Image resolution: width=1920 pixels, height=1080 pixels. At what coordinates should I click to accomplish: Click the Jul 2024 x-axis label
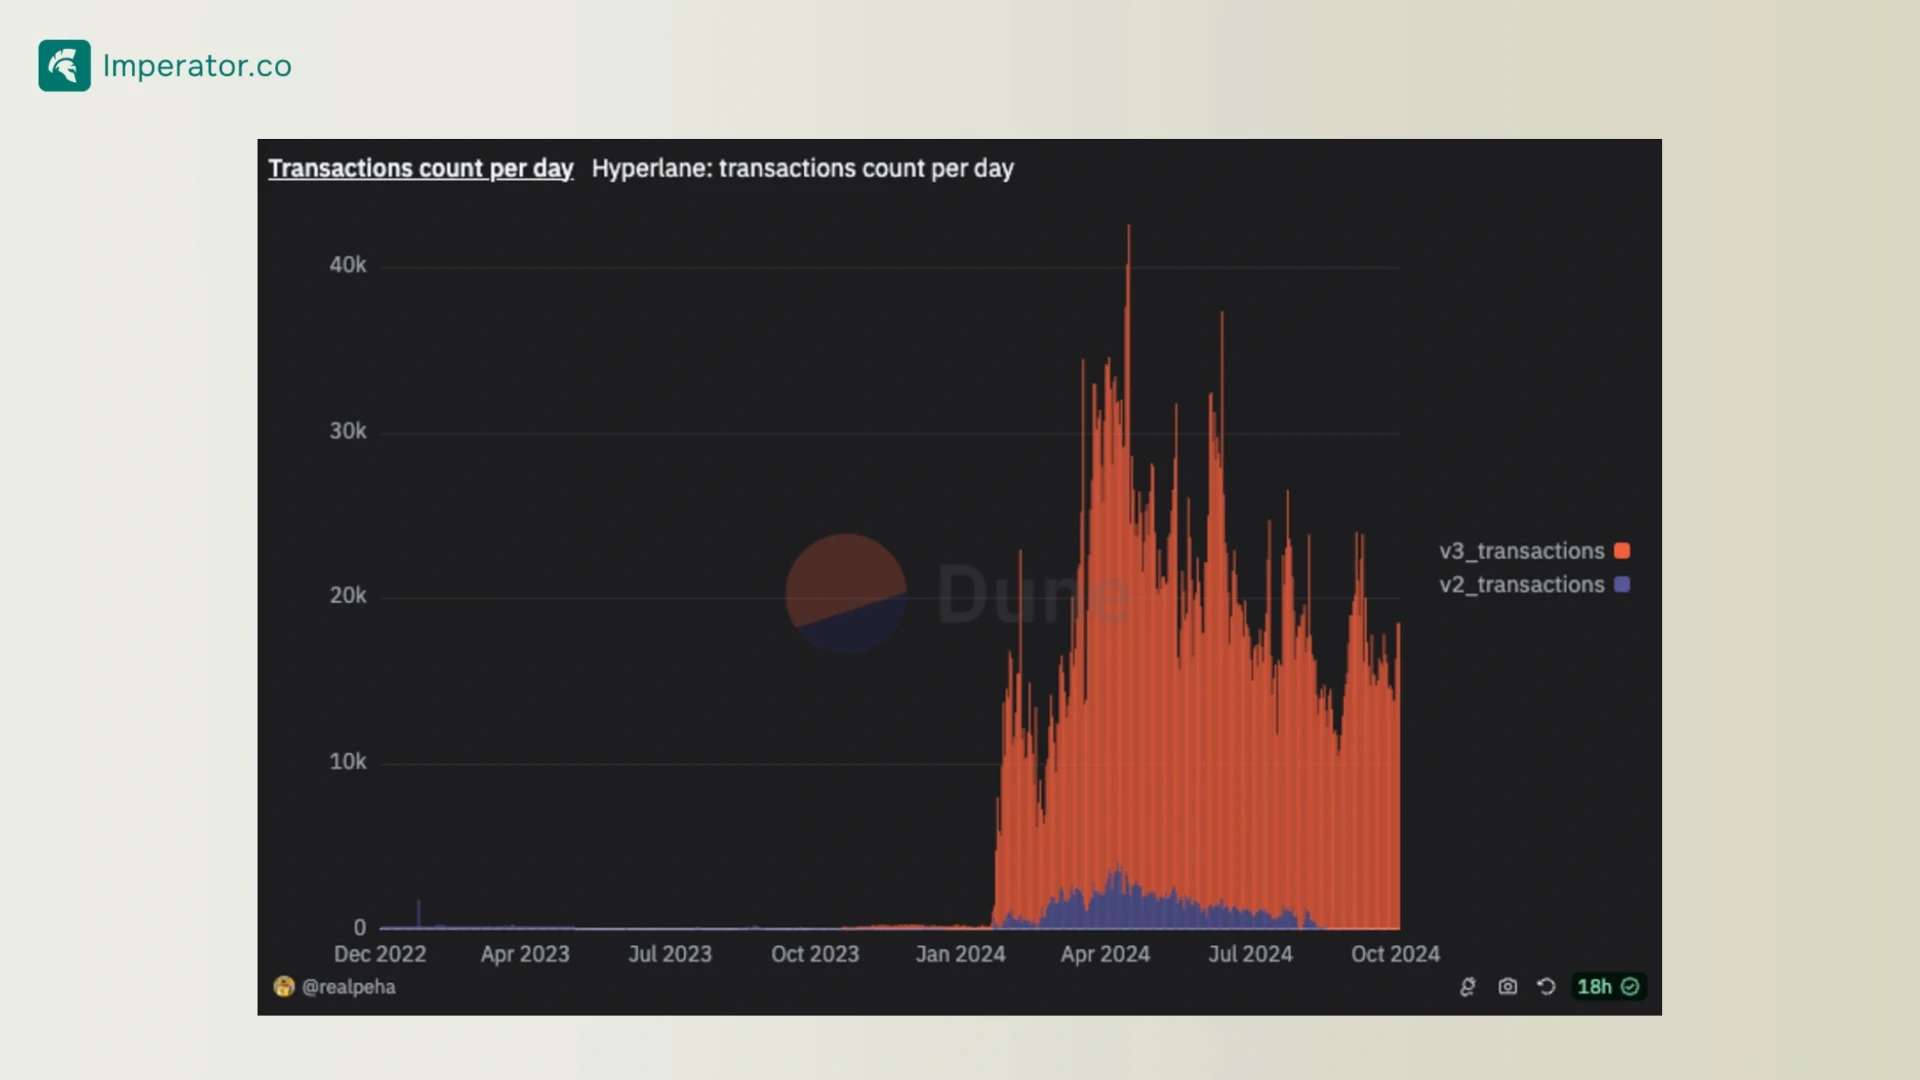pos(1250,954)
